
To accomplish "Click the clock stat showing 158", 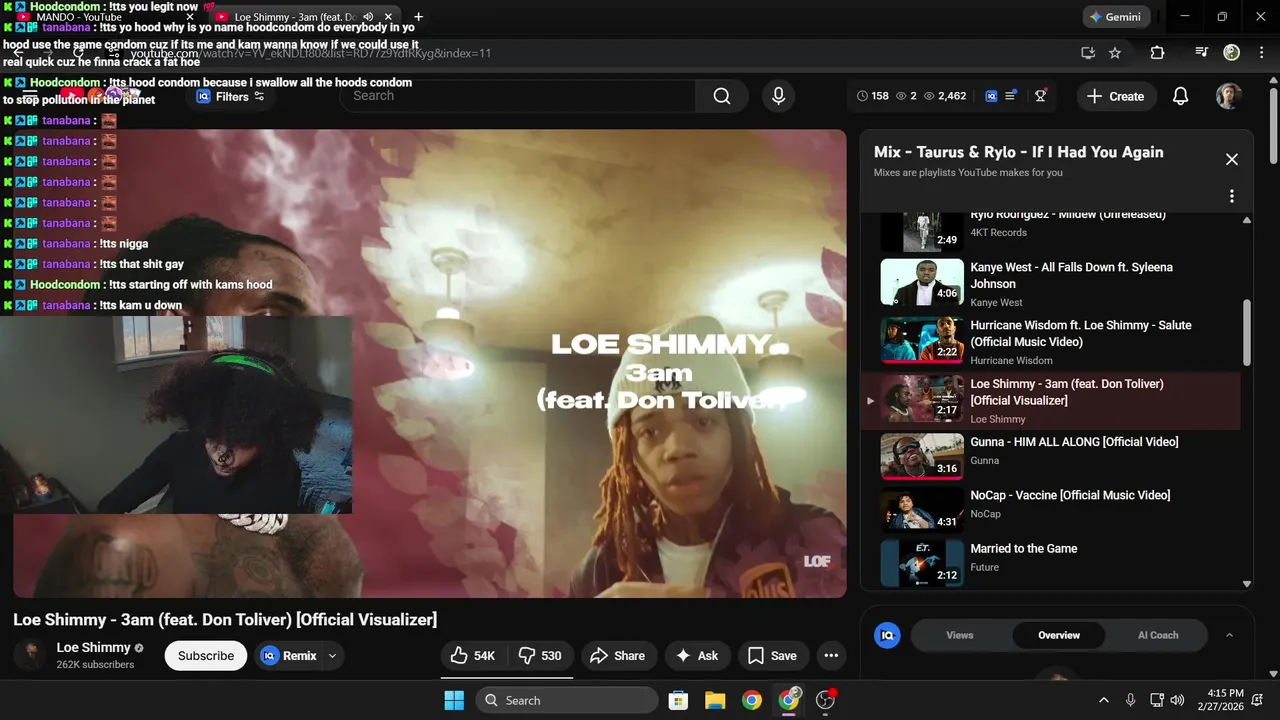I will (x=873, y=96).
